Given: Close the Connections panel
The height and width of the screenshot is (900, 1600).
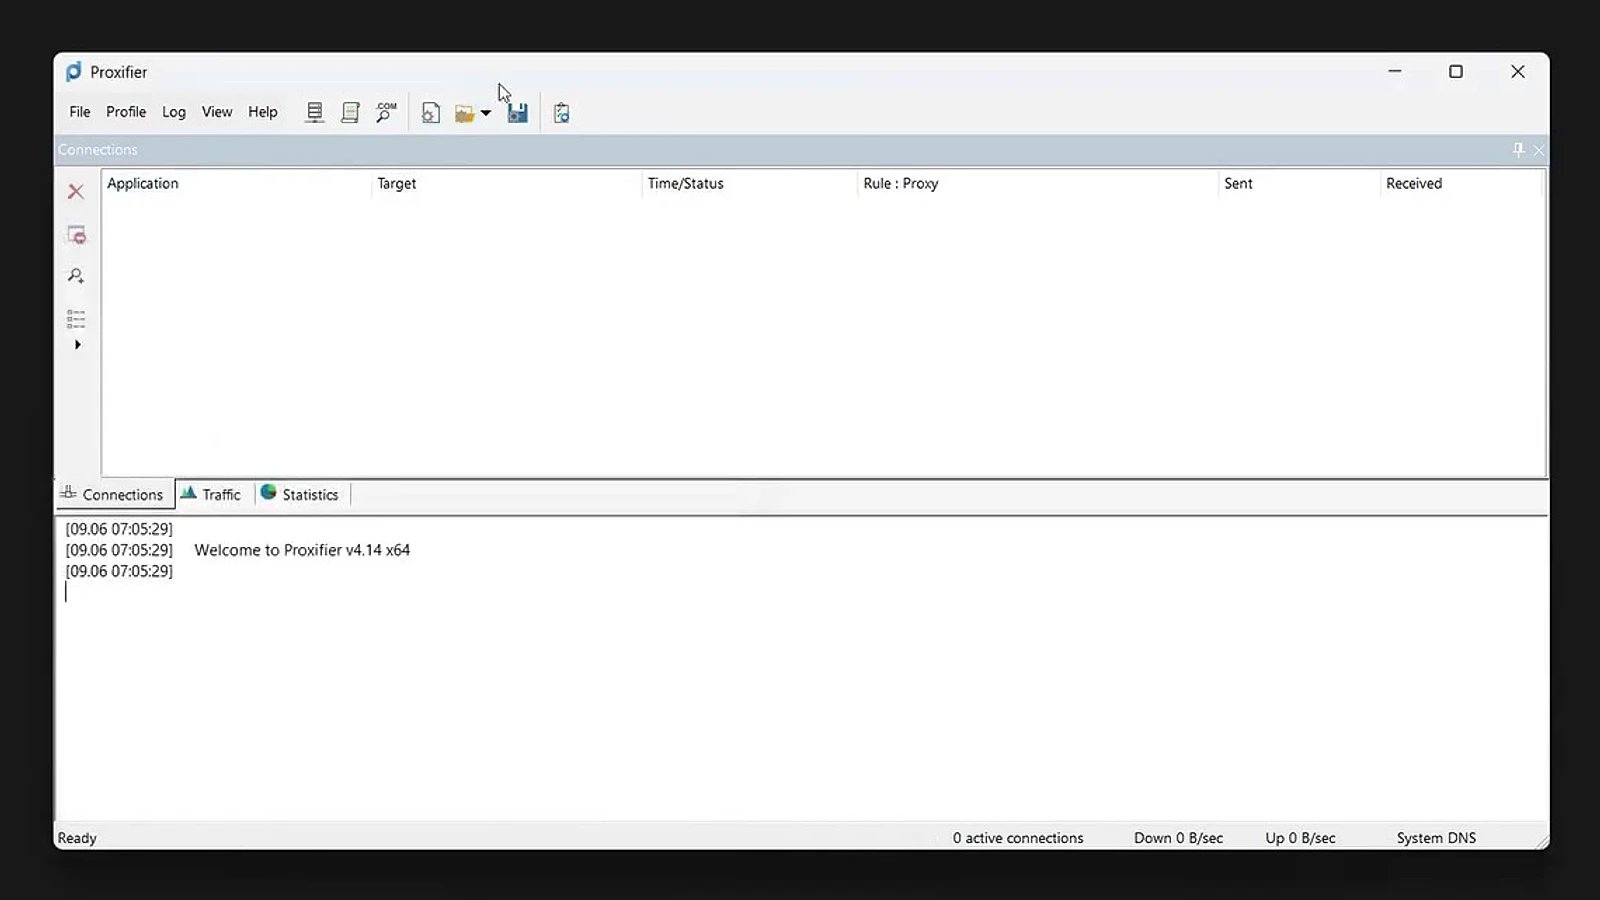Looking at the screenshot, I should 1539,150.
